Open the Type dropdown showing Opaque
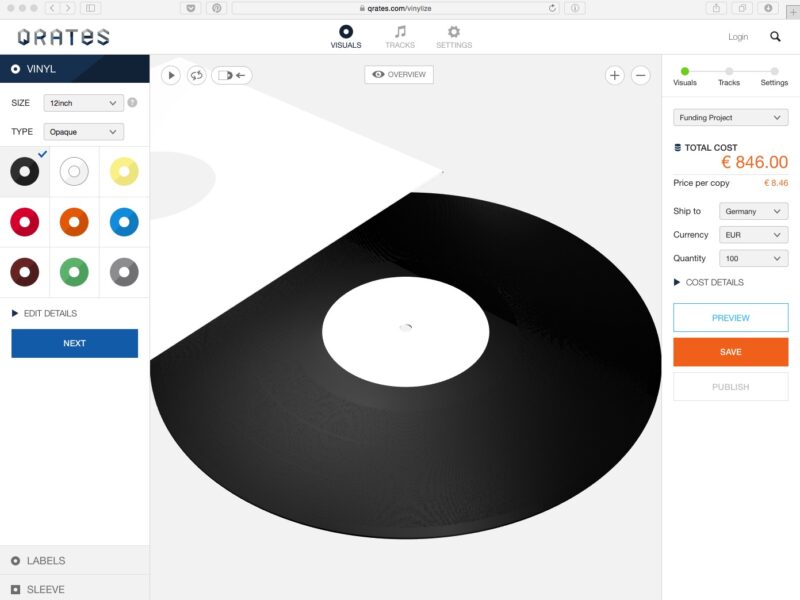Image resolution: width=800 pixels, height=600 pixels. point(83,132)
